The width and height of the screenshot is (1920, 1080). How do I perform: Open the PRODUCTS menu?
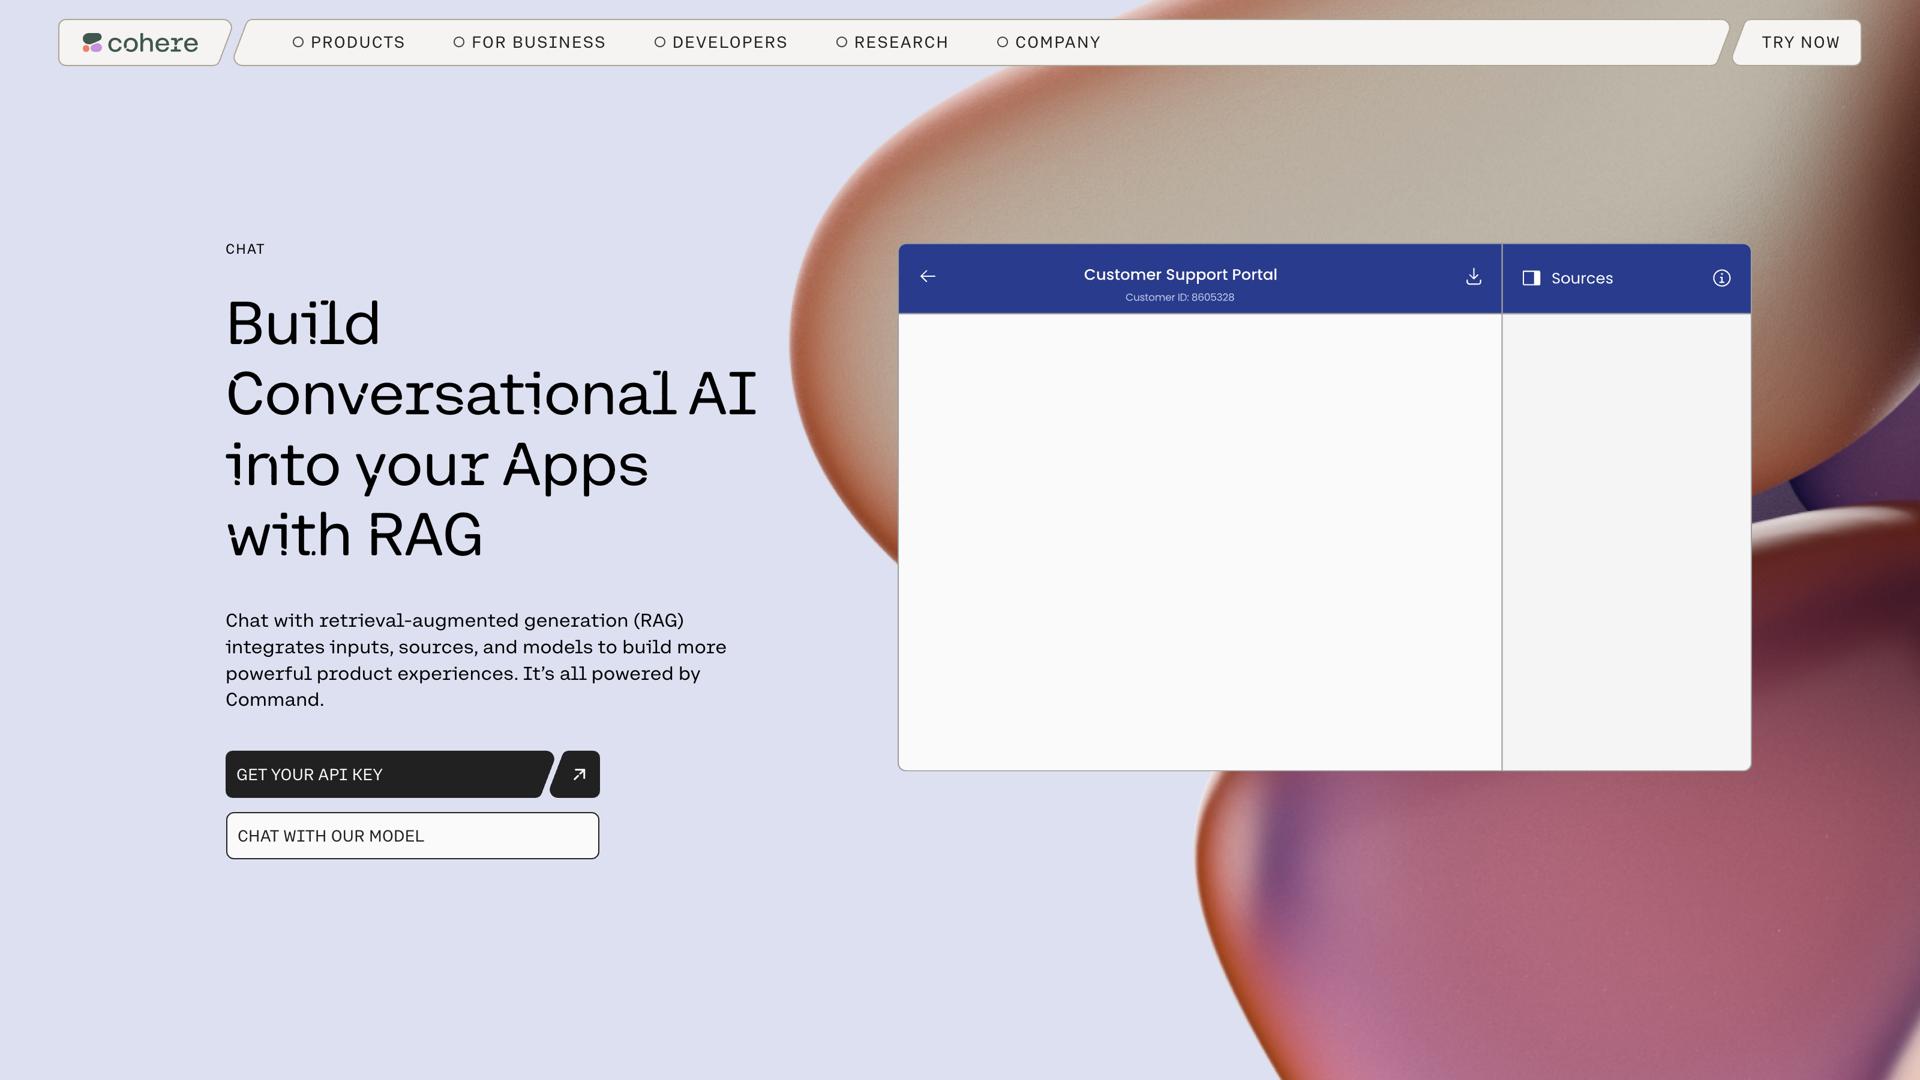tap(348, 43)
